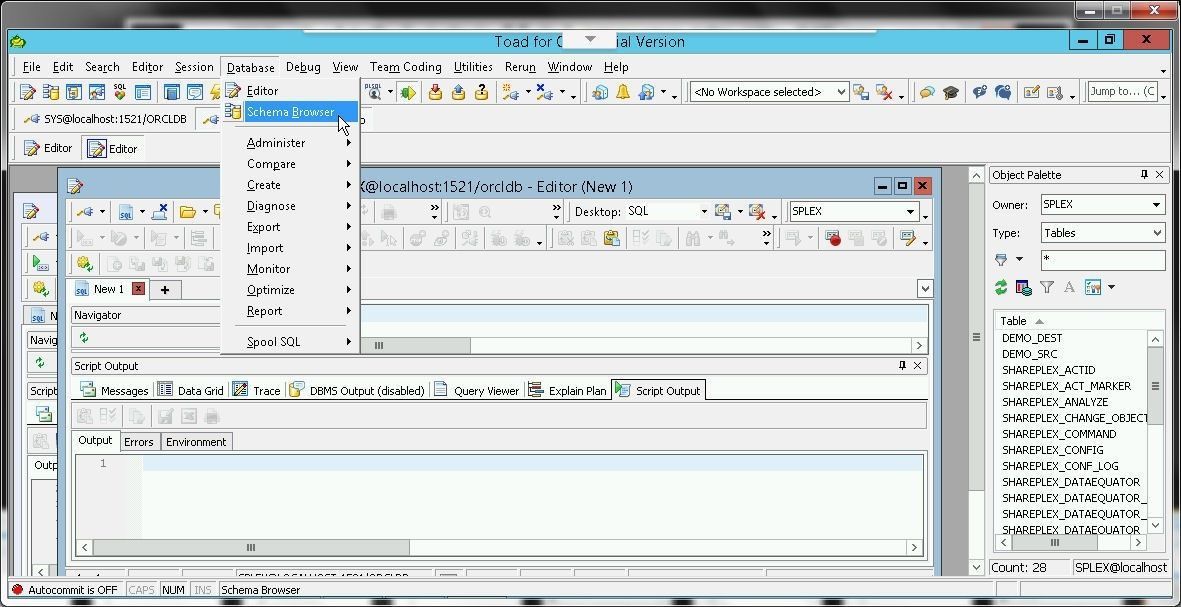Click the paste clipboard icon in Editor toolbar
This screenshot has height=607, width=1181.
612,239
